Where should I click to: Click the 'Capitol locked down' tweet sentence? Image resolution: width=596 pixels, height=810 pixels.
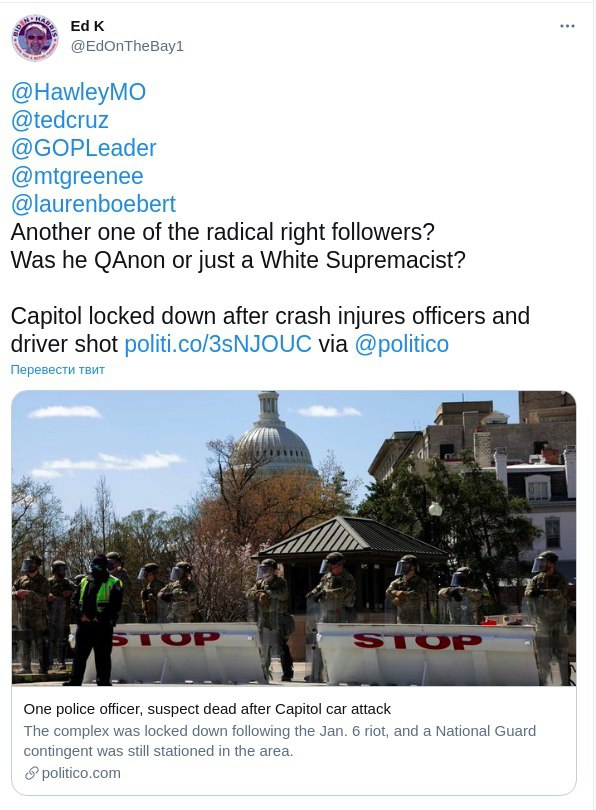[x=270, y=330]
